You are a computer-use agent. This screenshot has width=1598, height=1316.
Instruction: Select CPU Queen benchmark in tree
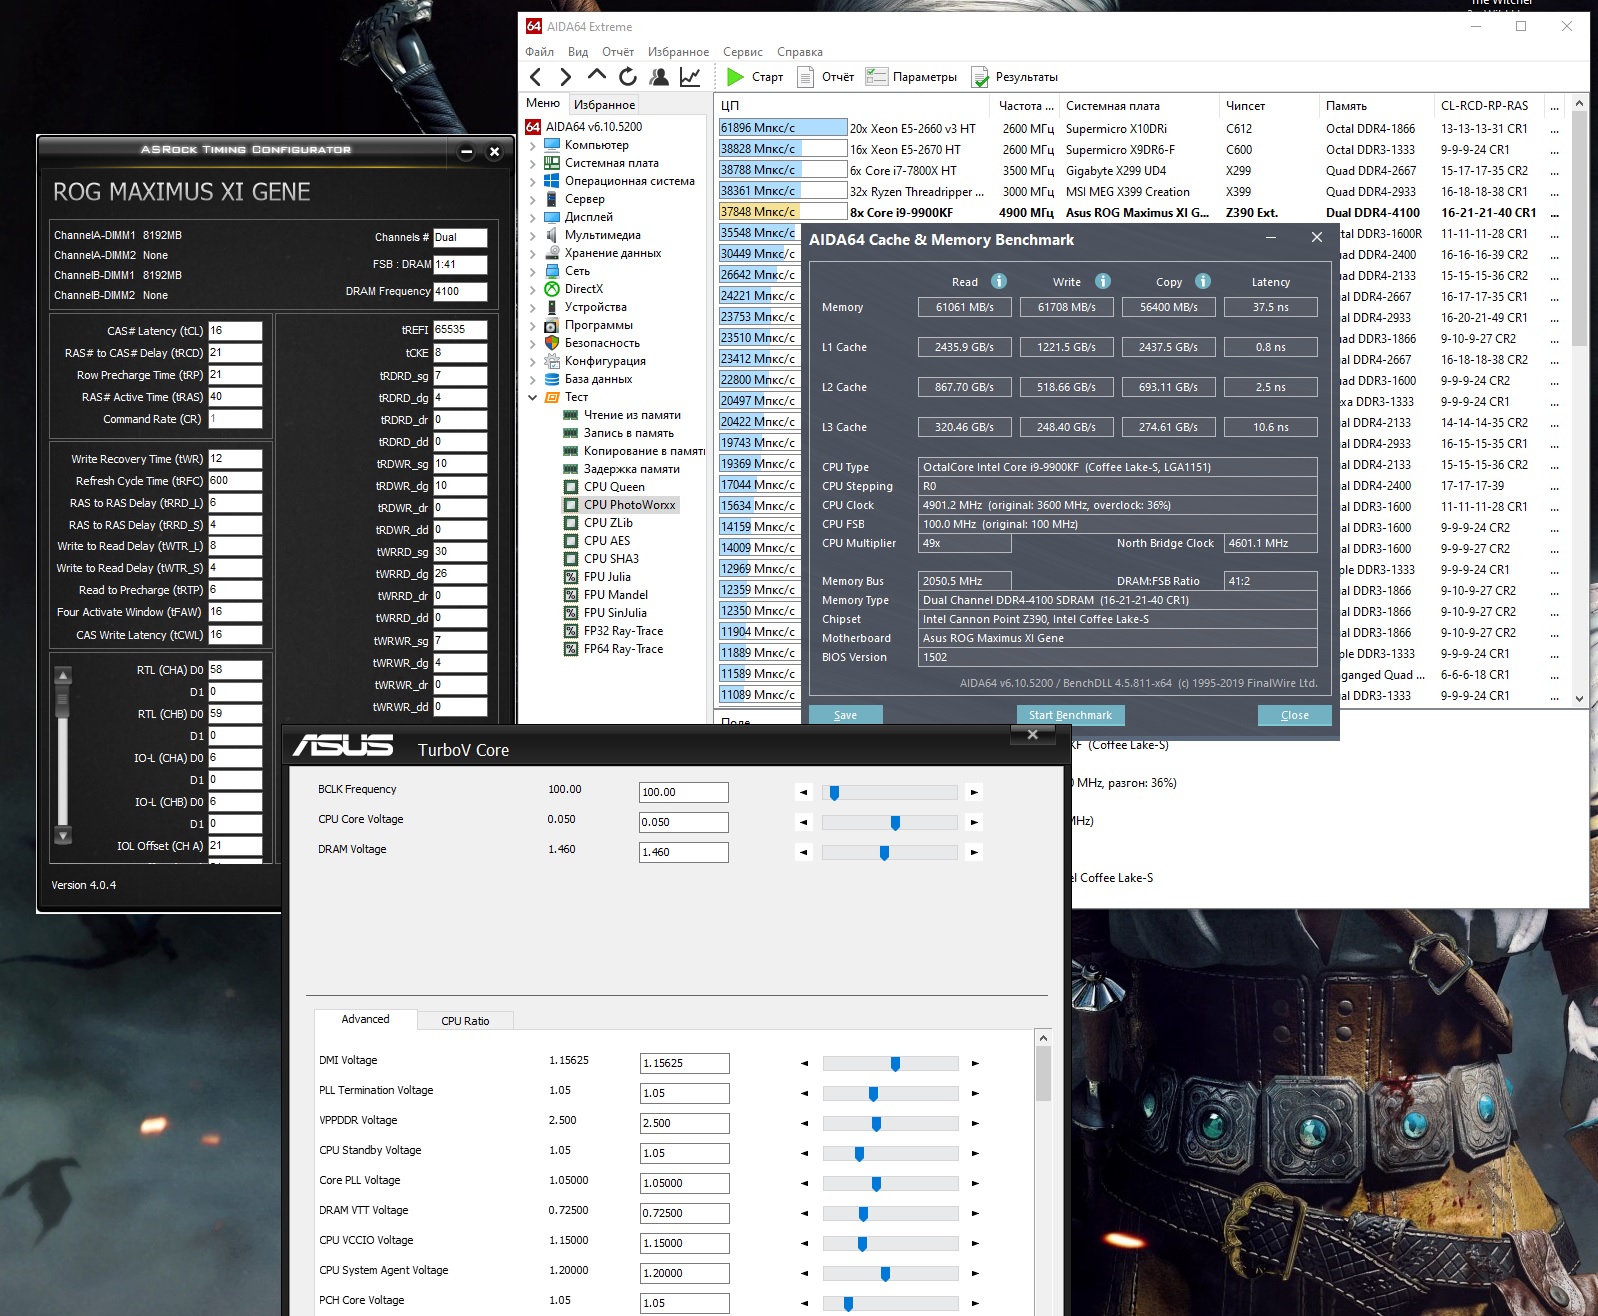(x=613, y=487)
